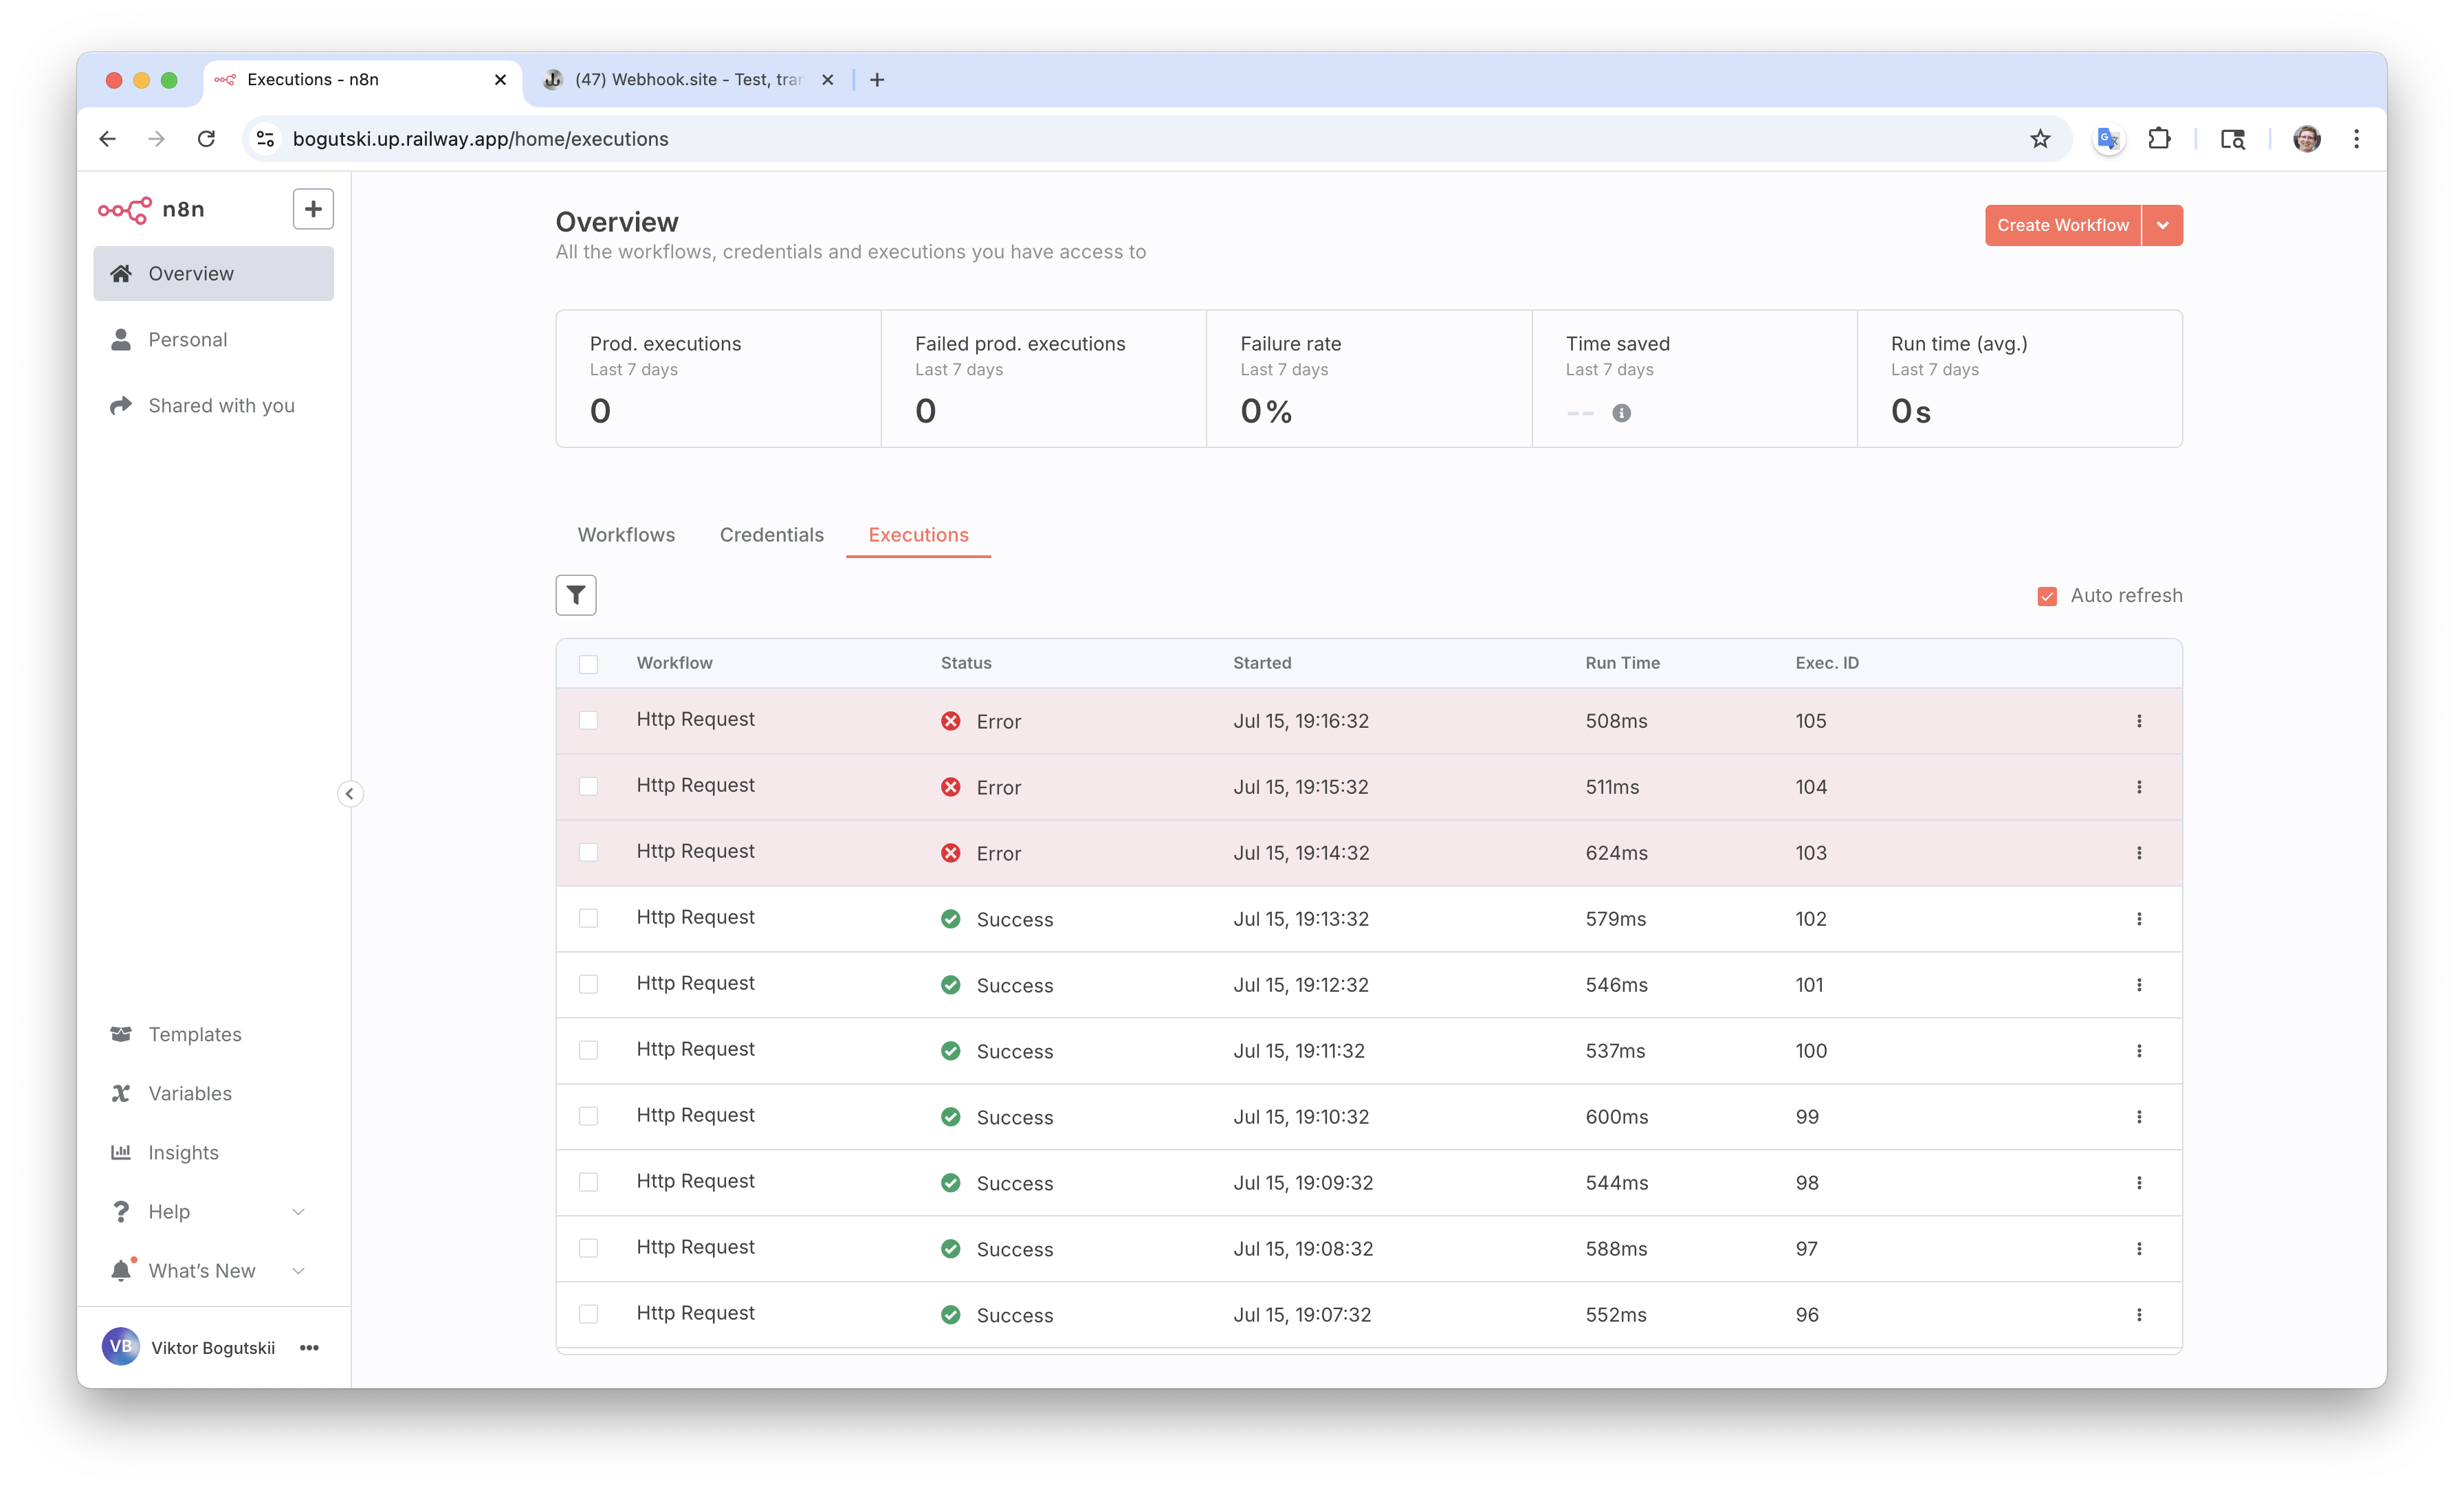
Task: Click the plus icon beside n8n logo
Action: (313, 209)
